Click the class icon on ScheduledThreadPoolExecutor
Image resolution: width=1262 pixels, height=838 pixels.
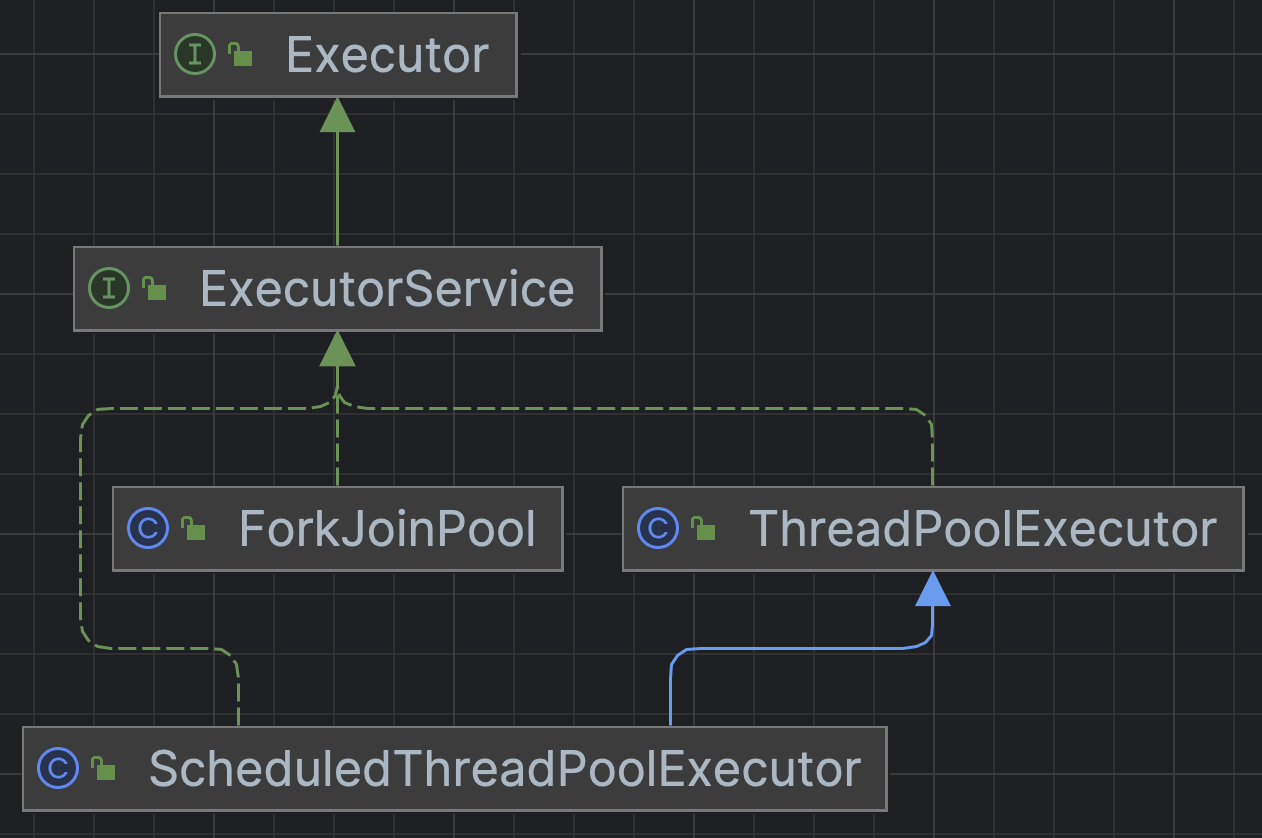click(58, 769)
